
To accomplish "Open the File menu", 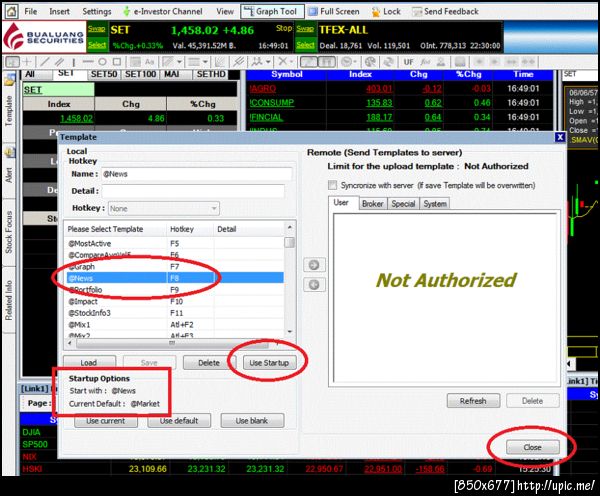I will point(31,11).
